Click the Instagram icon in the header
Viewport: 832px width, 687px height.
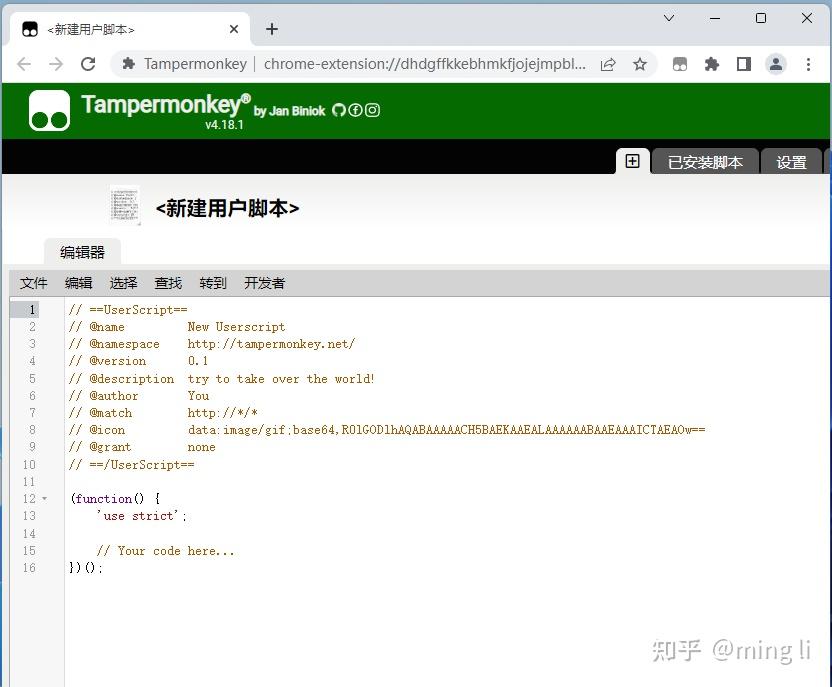click(x=372, y=111)
